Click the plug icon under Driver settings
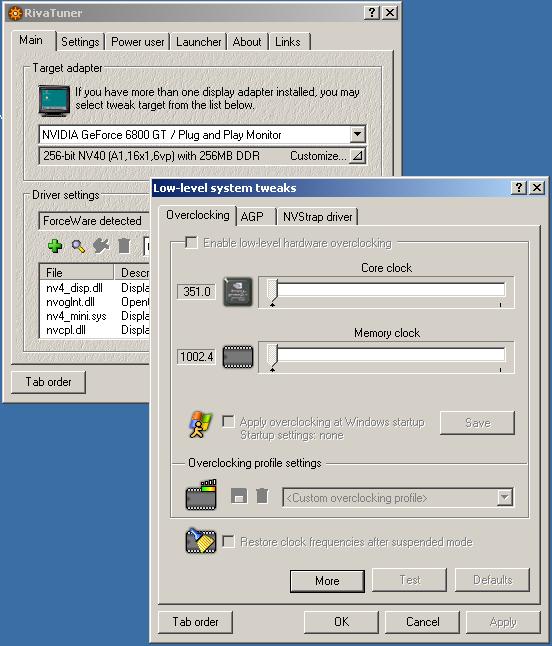 101,246
